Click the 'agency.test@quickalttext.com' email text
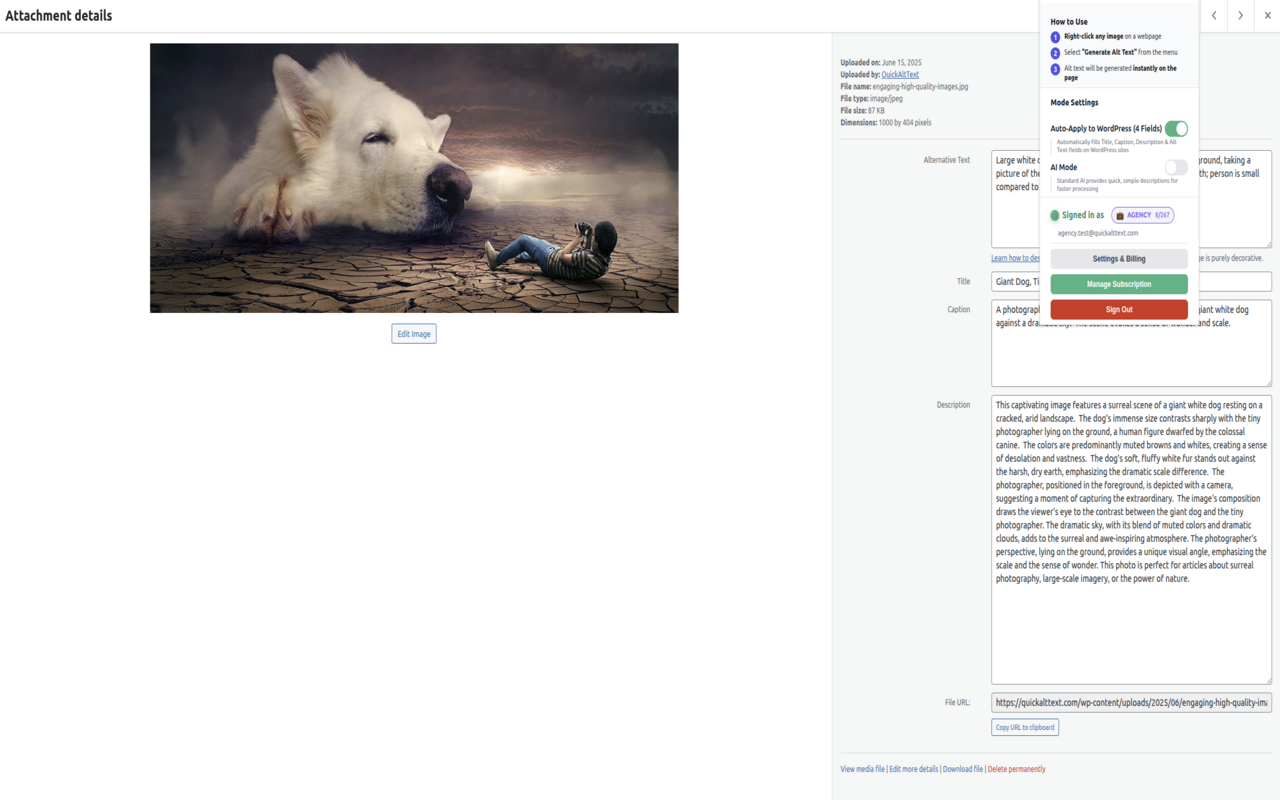 1098,233
